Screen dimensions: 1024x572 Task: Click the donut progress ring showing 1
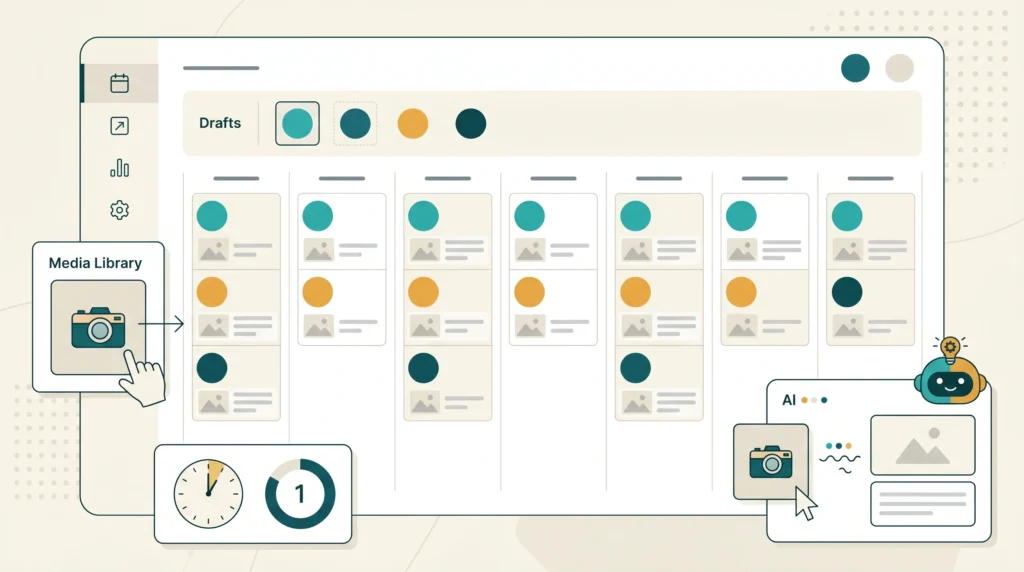(300, 494)
